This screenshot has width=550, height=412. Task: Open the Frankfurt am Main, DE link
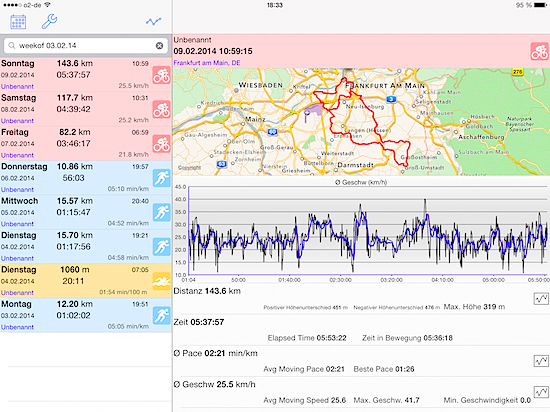tap(207, 63)
